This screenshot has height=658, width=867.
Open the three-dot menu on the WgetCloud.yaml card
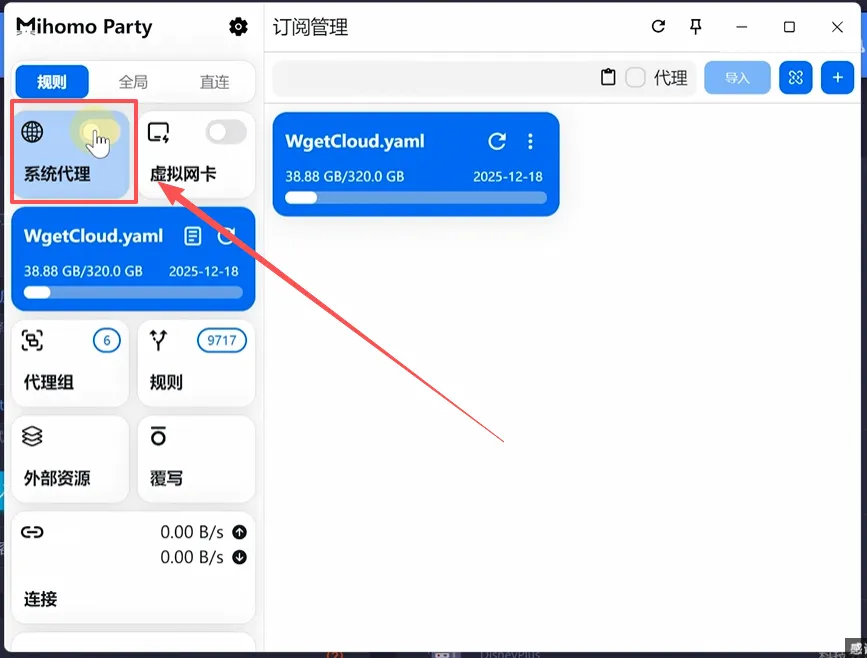point(531,142)
